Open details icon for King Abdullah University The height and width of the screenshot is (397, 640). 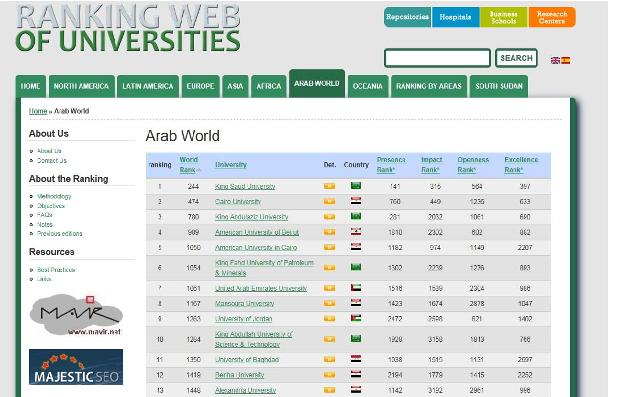[x=329, y=339]
